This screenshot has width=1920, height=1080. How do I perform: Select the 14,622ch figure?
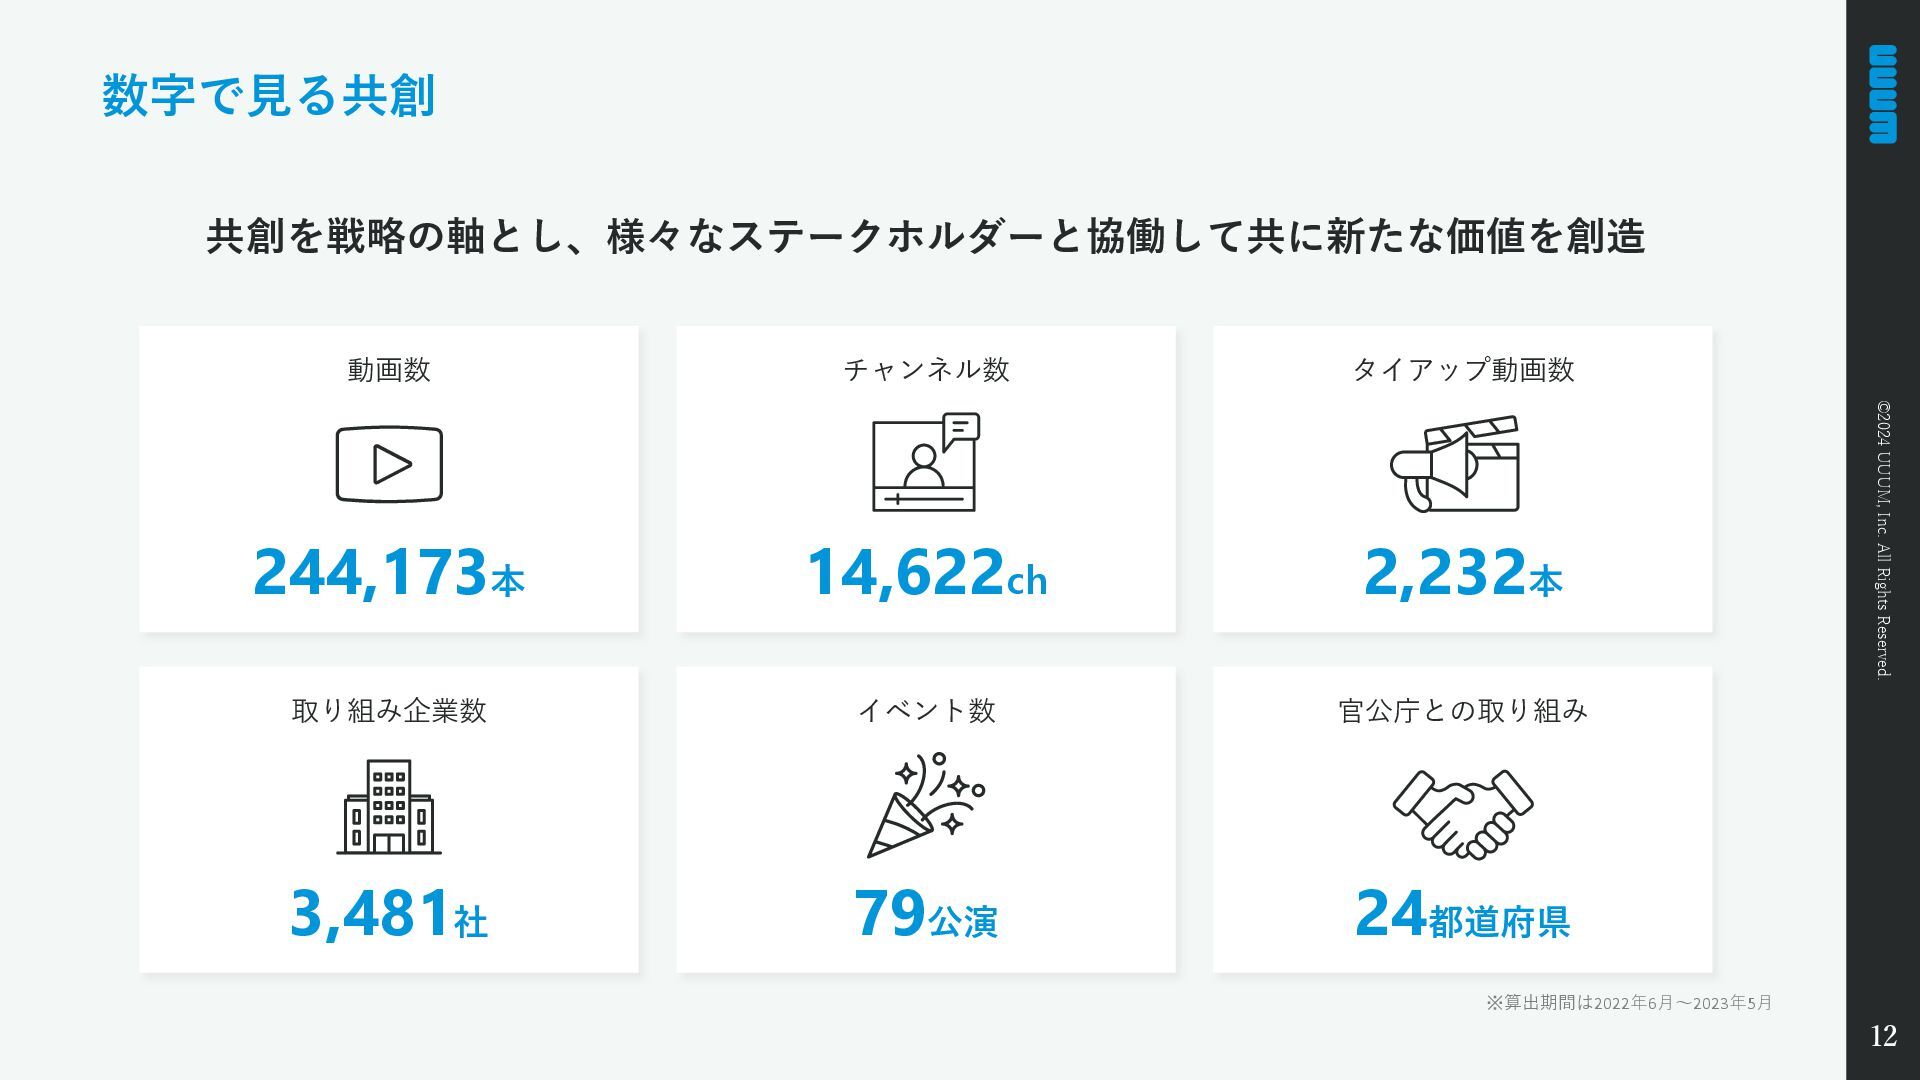click(927, 573)
